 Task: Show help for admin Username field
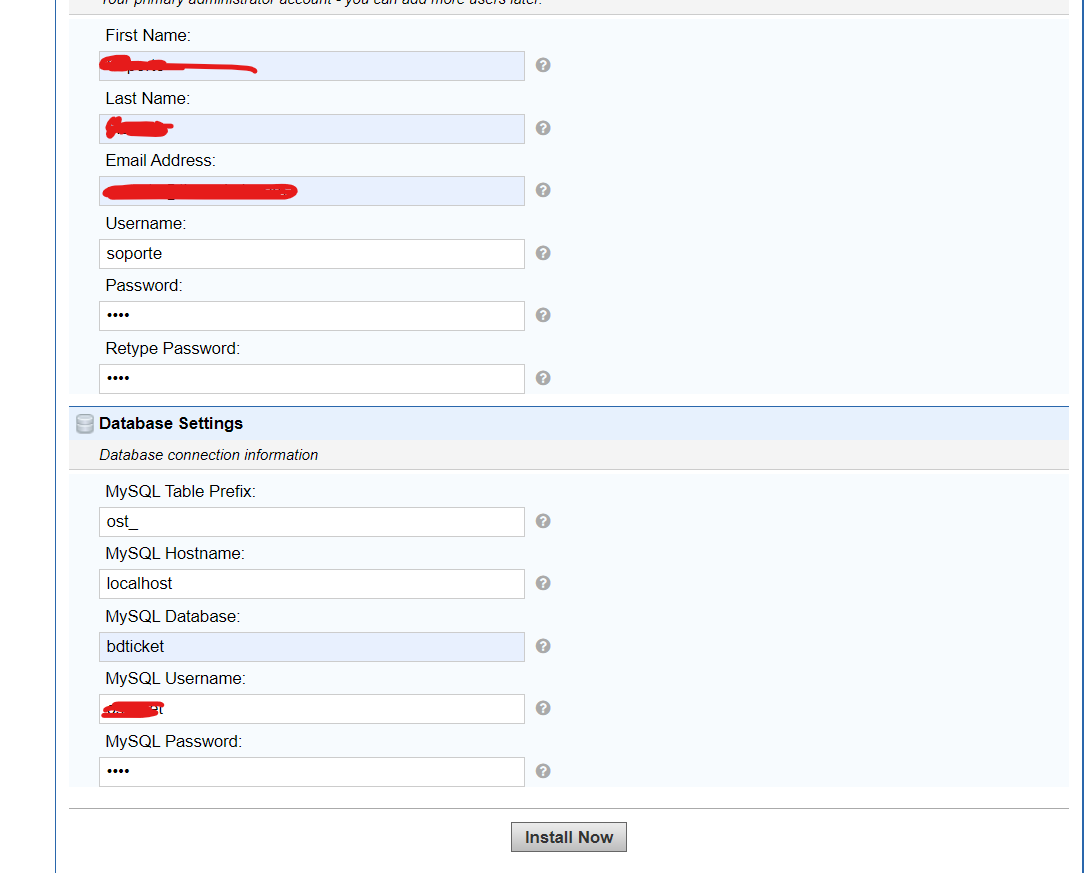543,253
